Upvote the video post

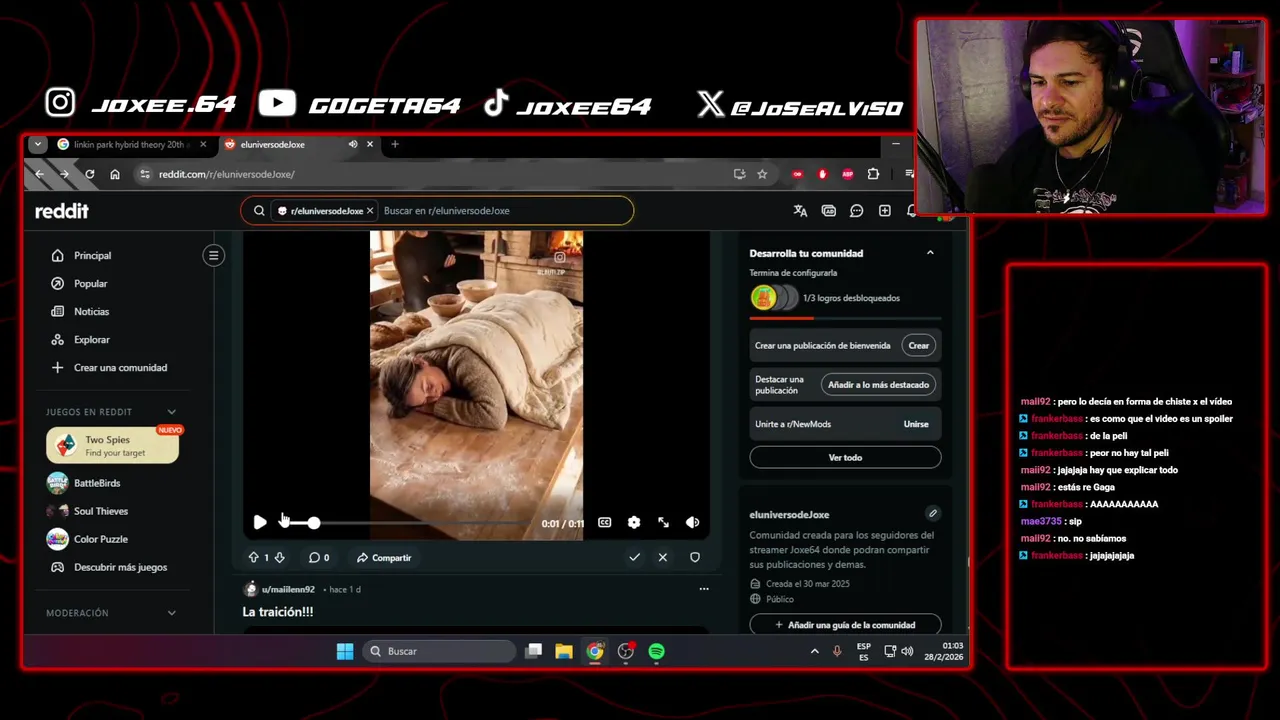(x=253, y=557)
